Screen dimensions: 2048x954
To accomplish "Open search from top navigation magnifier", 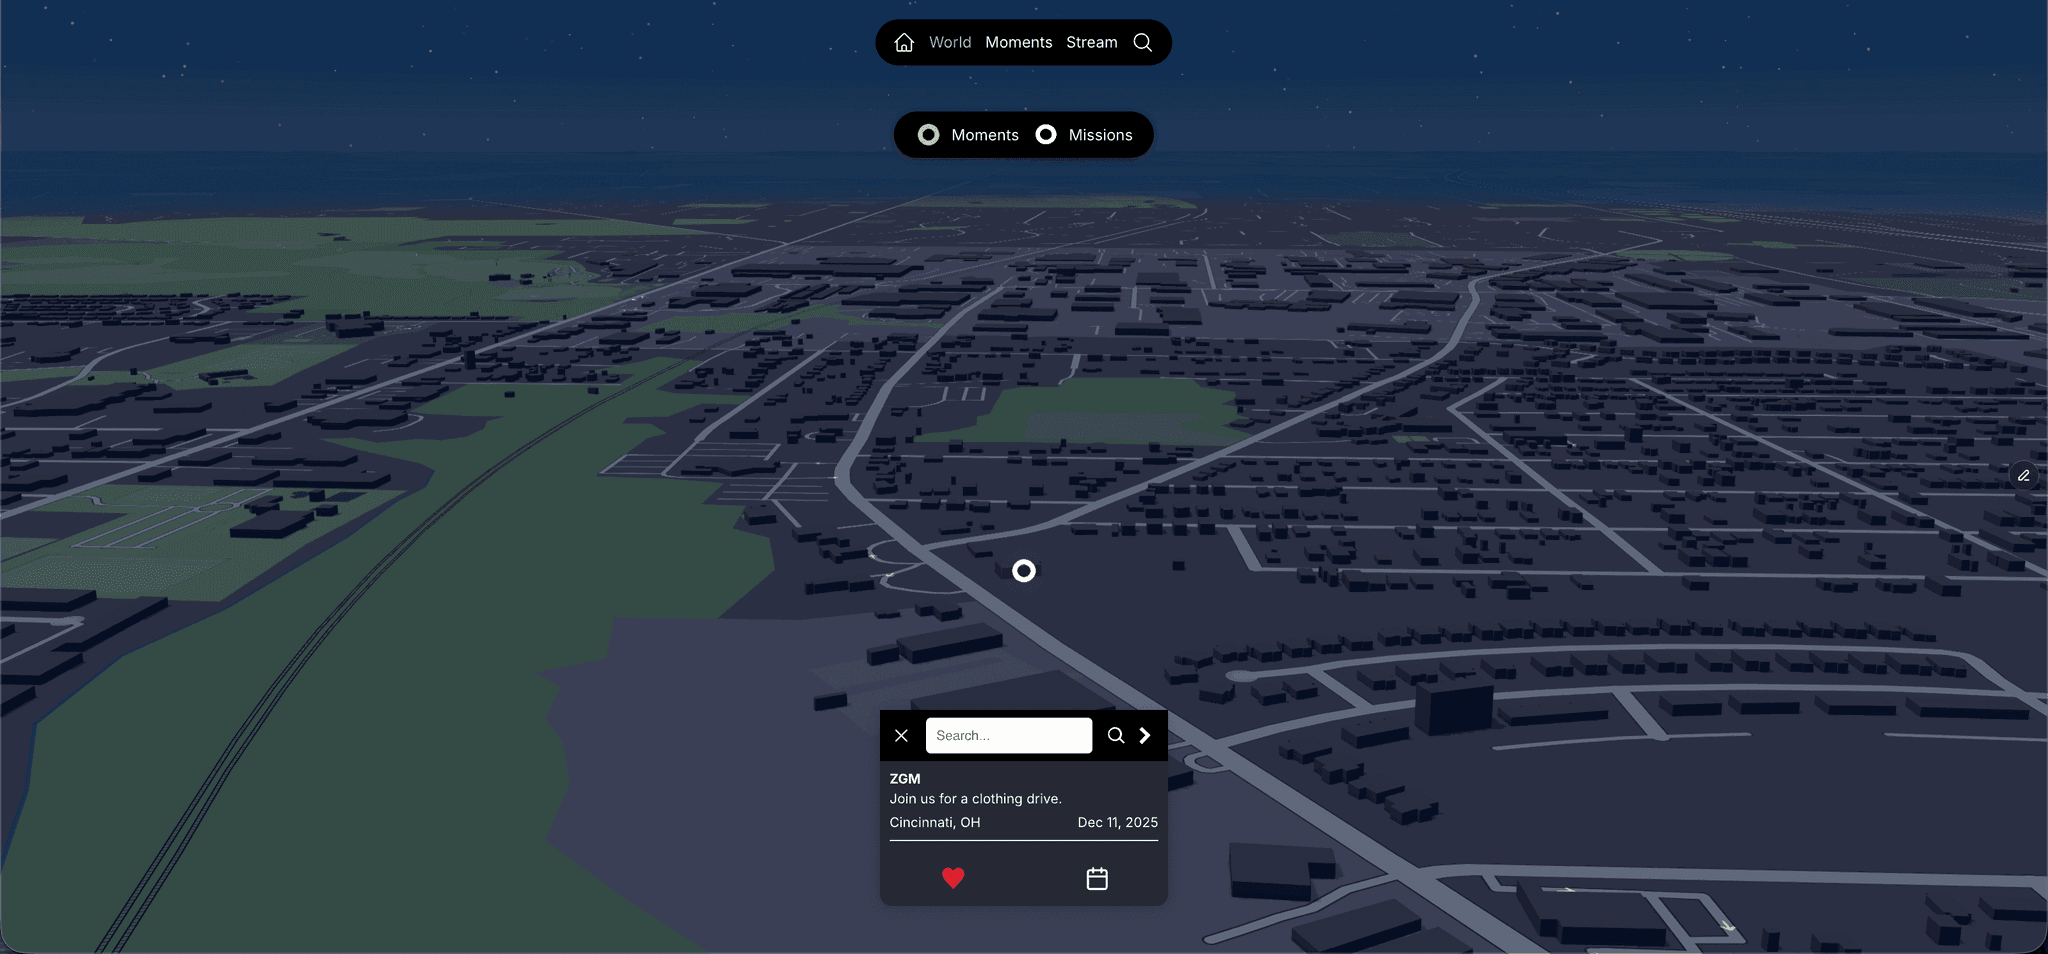I will tap(1143, 42).
